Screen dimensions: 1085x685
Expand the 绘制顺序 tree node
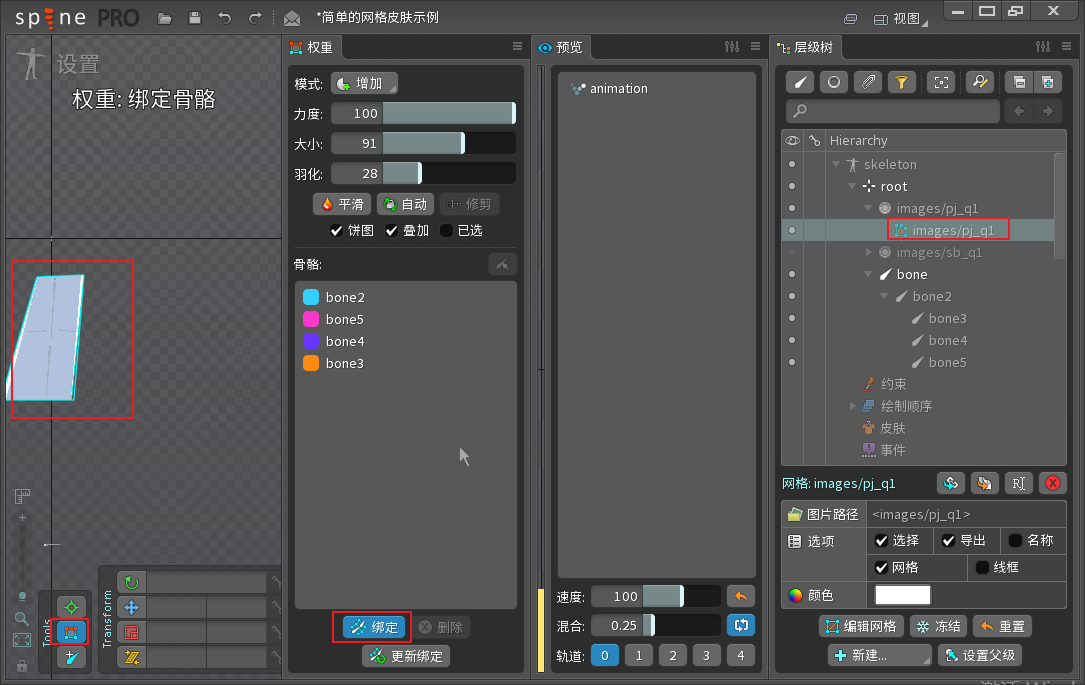852,406
